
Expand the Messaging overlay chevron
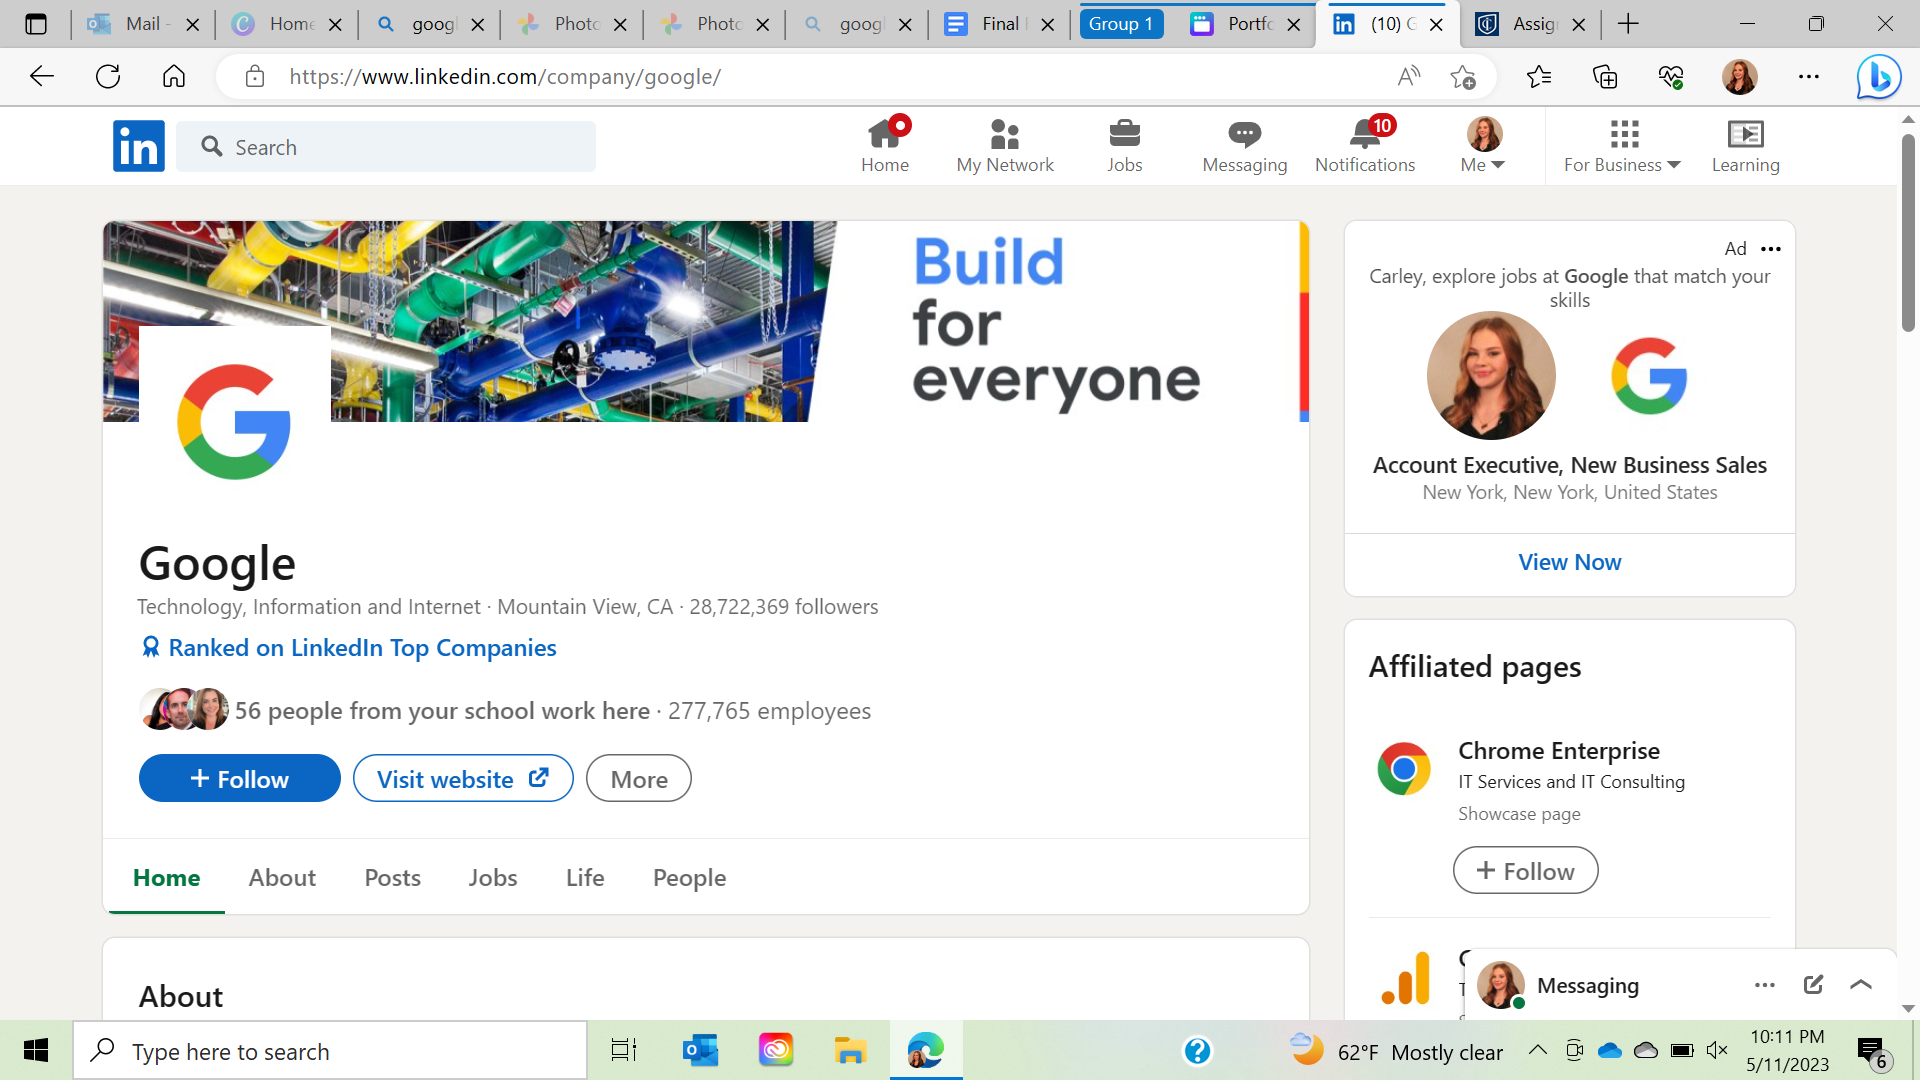(1861, 985)
